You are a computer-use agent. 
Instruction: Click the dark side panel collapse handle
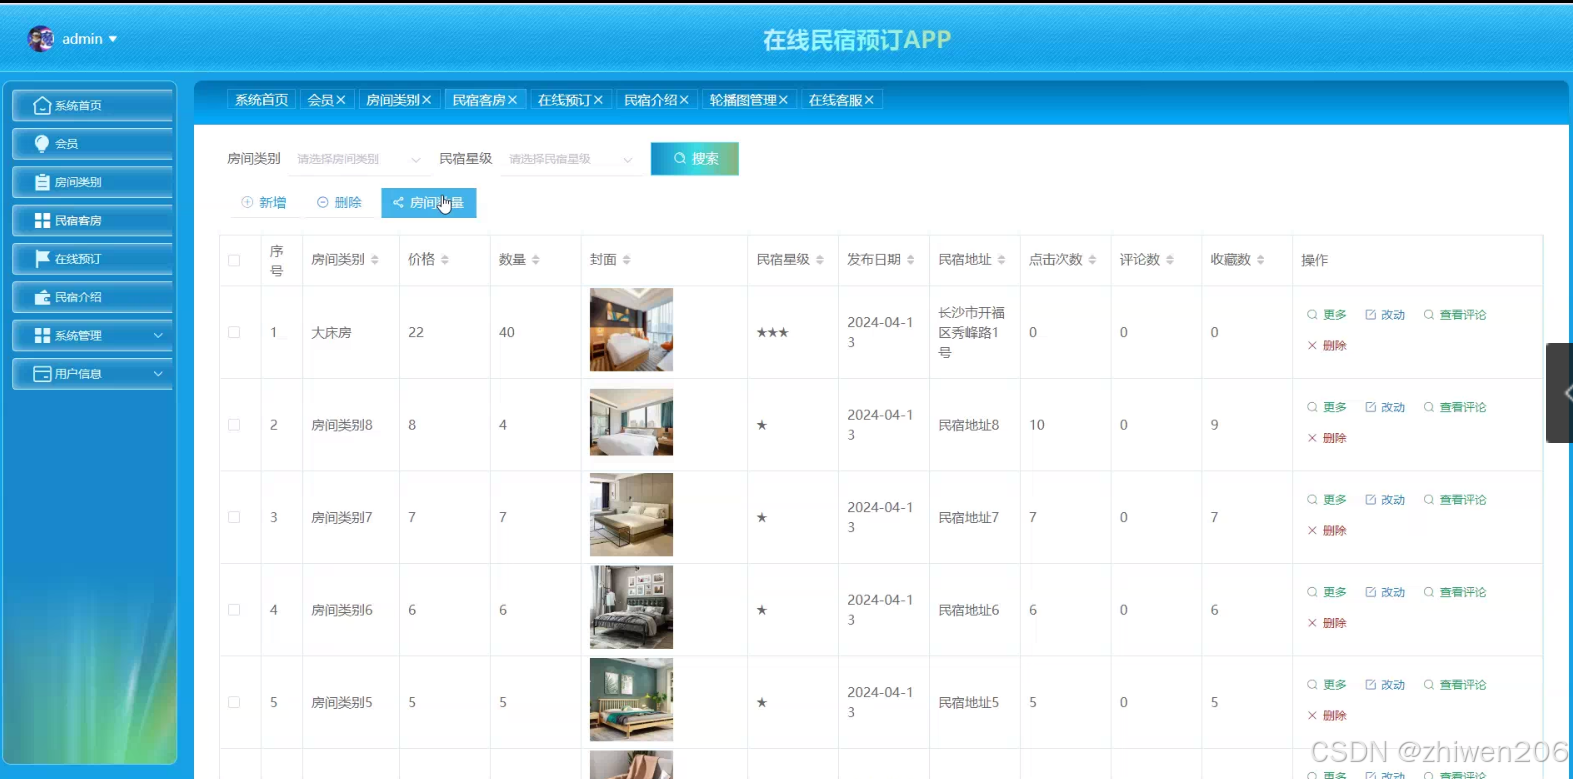click(1560, 393)
